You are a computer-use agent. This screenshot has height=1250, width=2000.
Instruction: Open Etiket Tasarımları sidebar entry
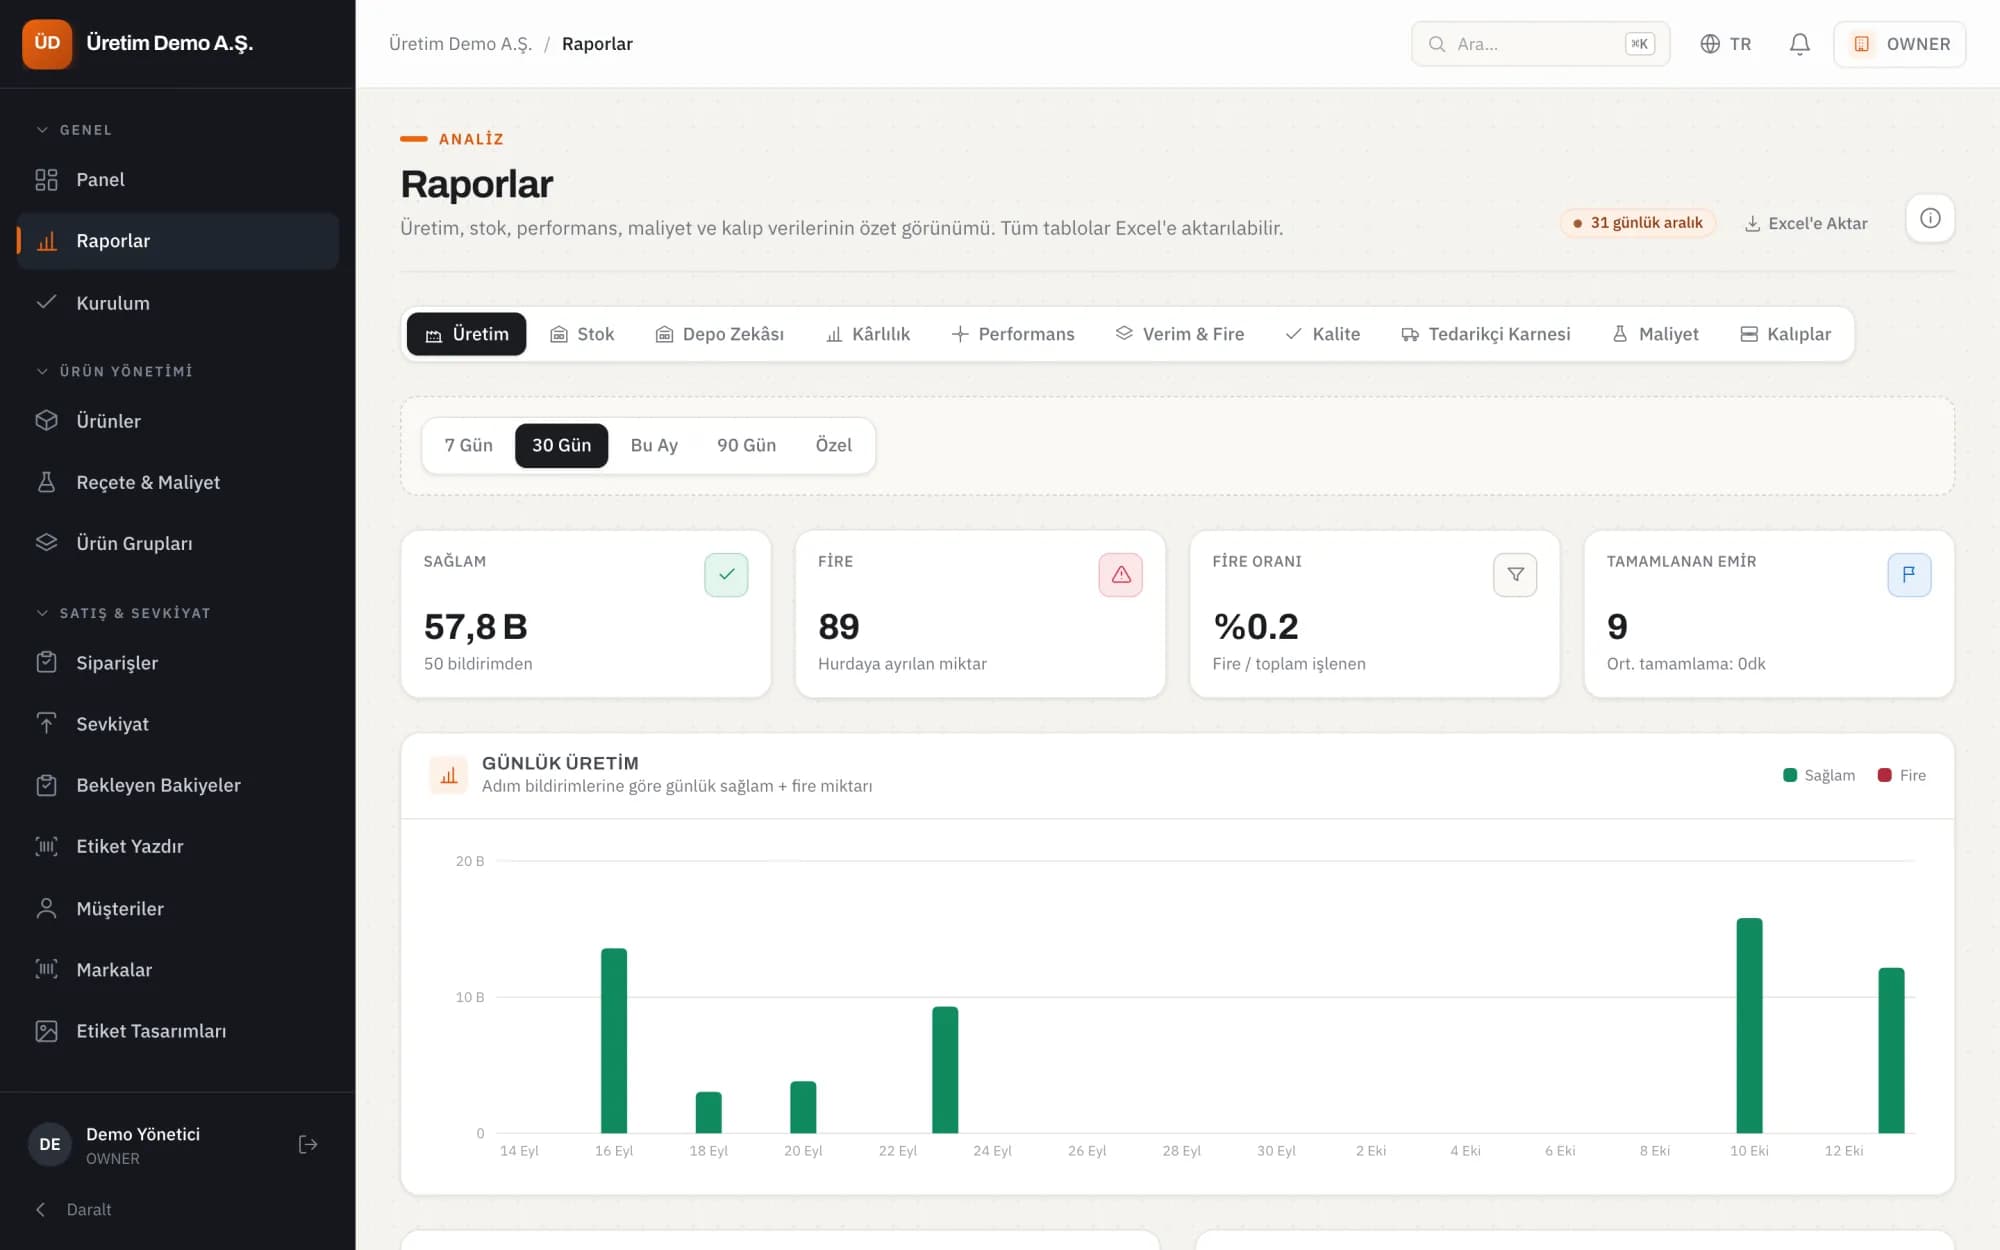click(x=178, y=1031)
